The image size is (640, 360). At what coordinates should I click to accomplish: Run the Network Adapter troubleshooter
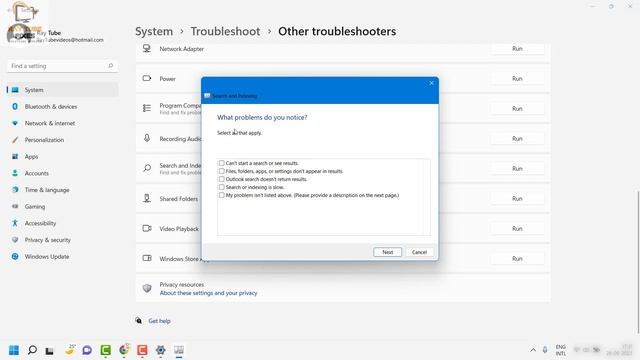click(517, 49)
